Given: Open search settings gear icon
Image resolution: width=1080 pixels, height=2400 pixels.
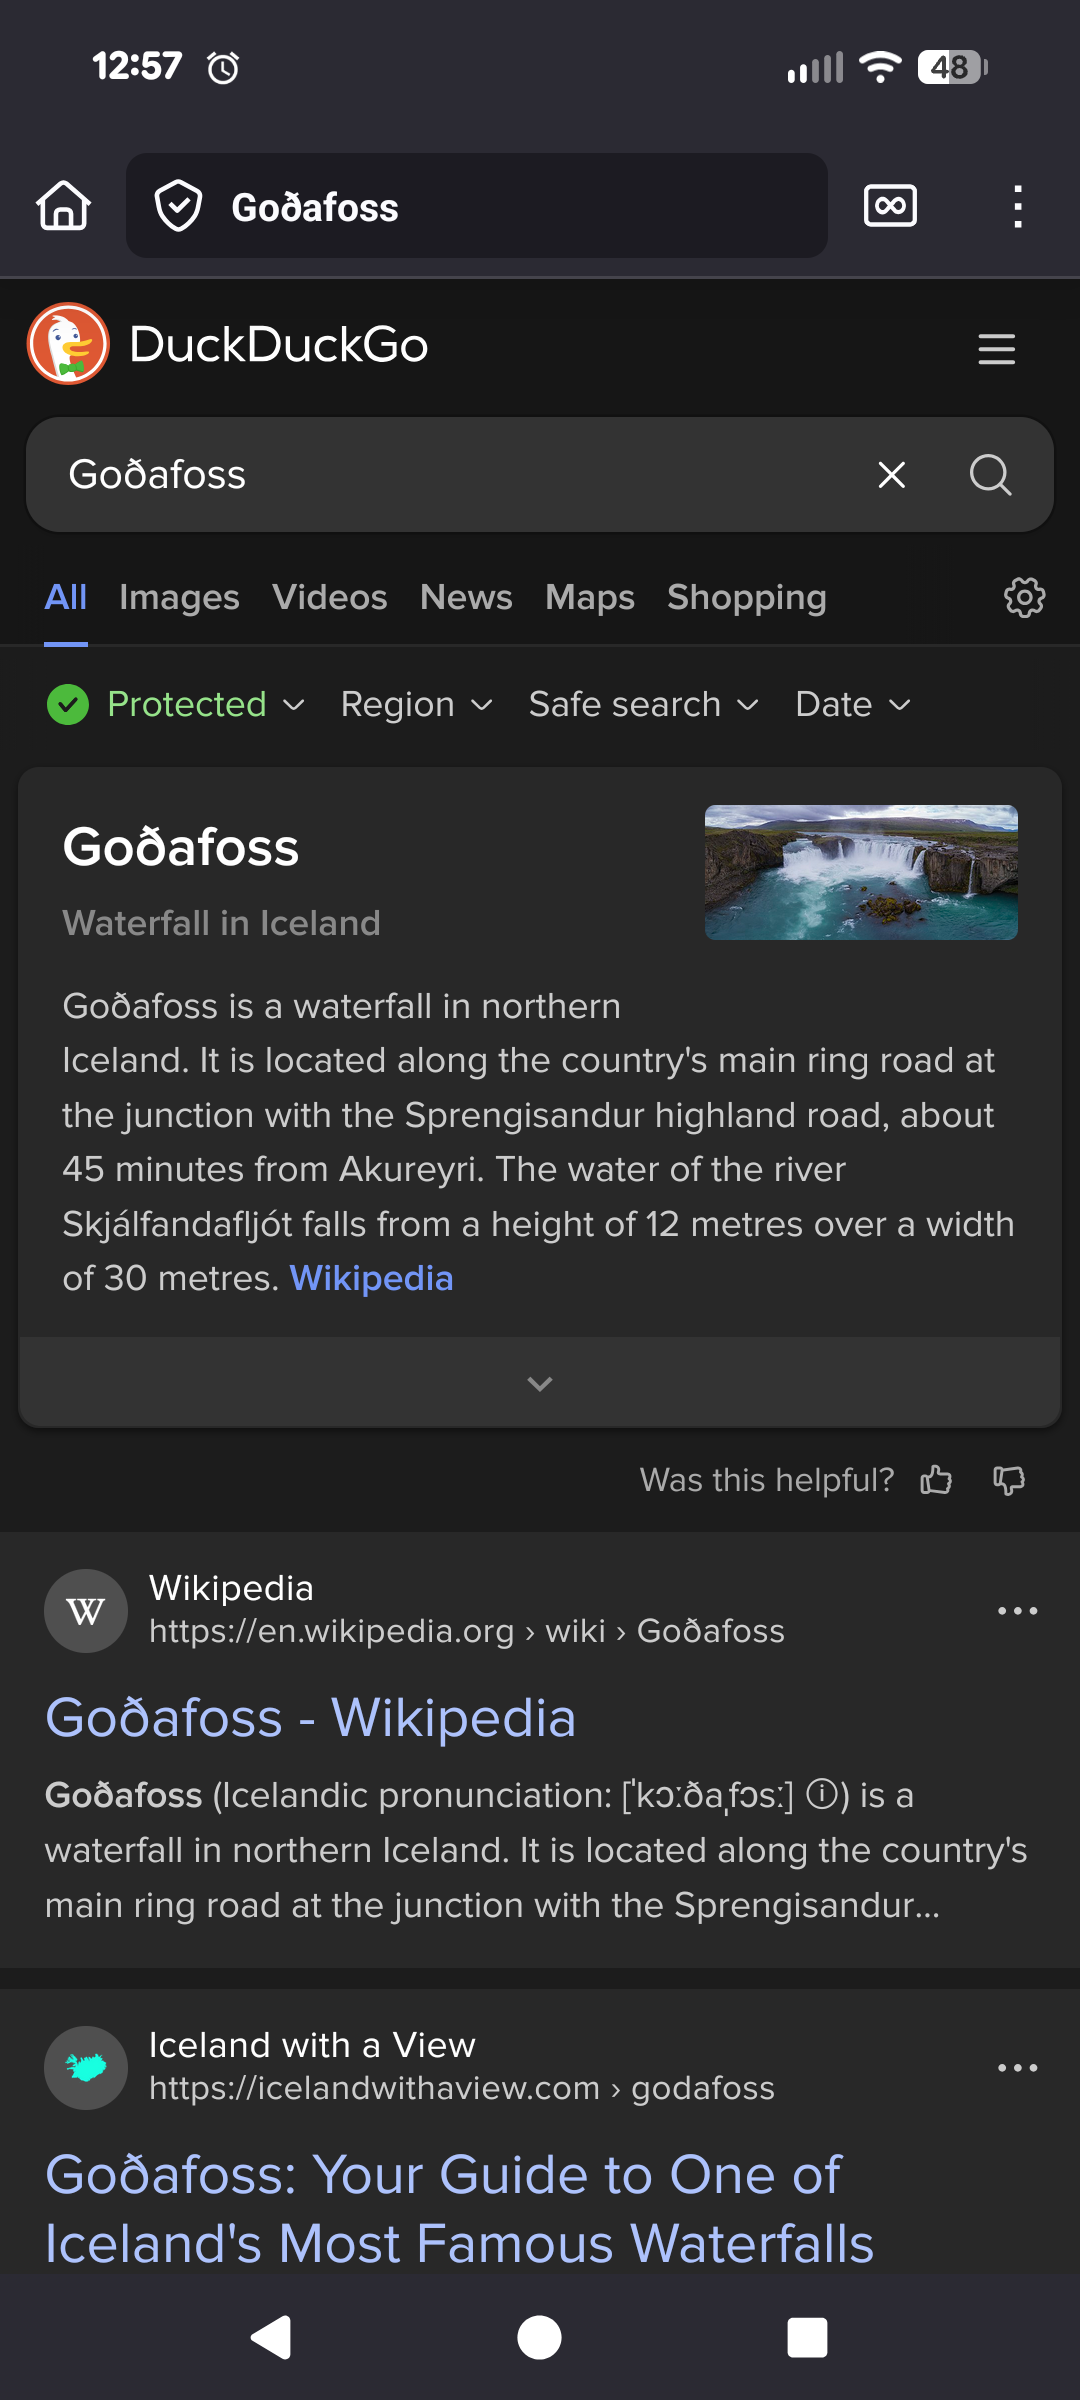Looking at the screenshot, I should [x=1024, y=597].
